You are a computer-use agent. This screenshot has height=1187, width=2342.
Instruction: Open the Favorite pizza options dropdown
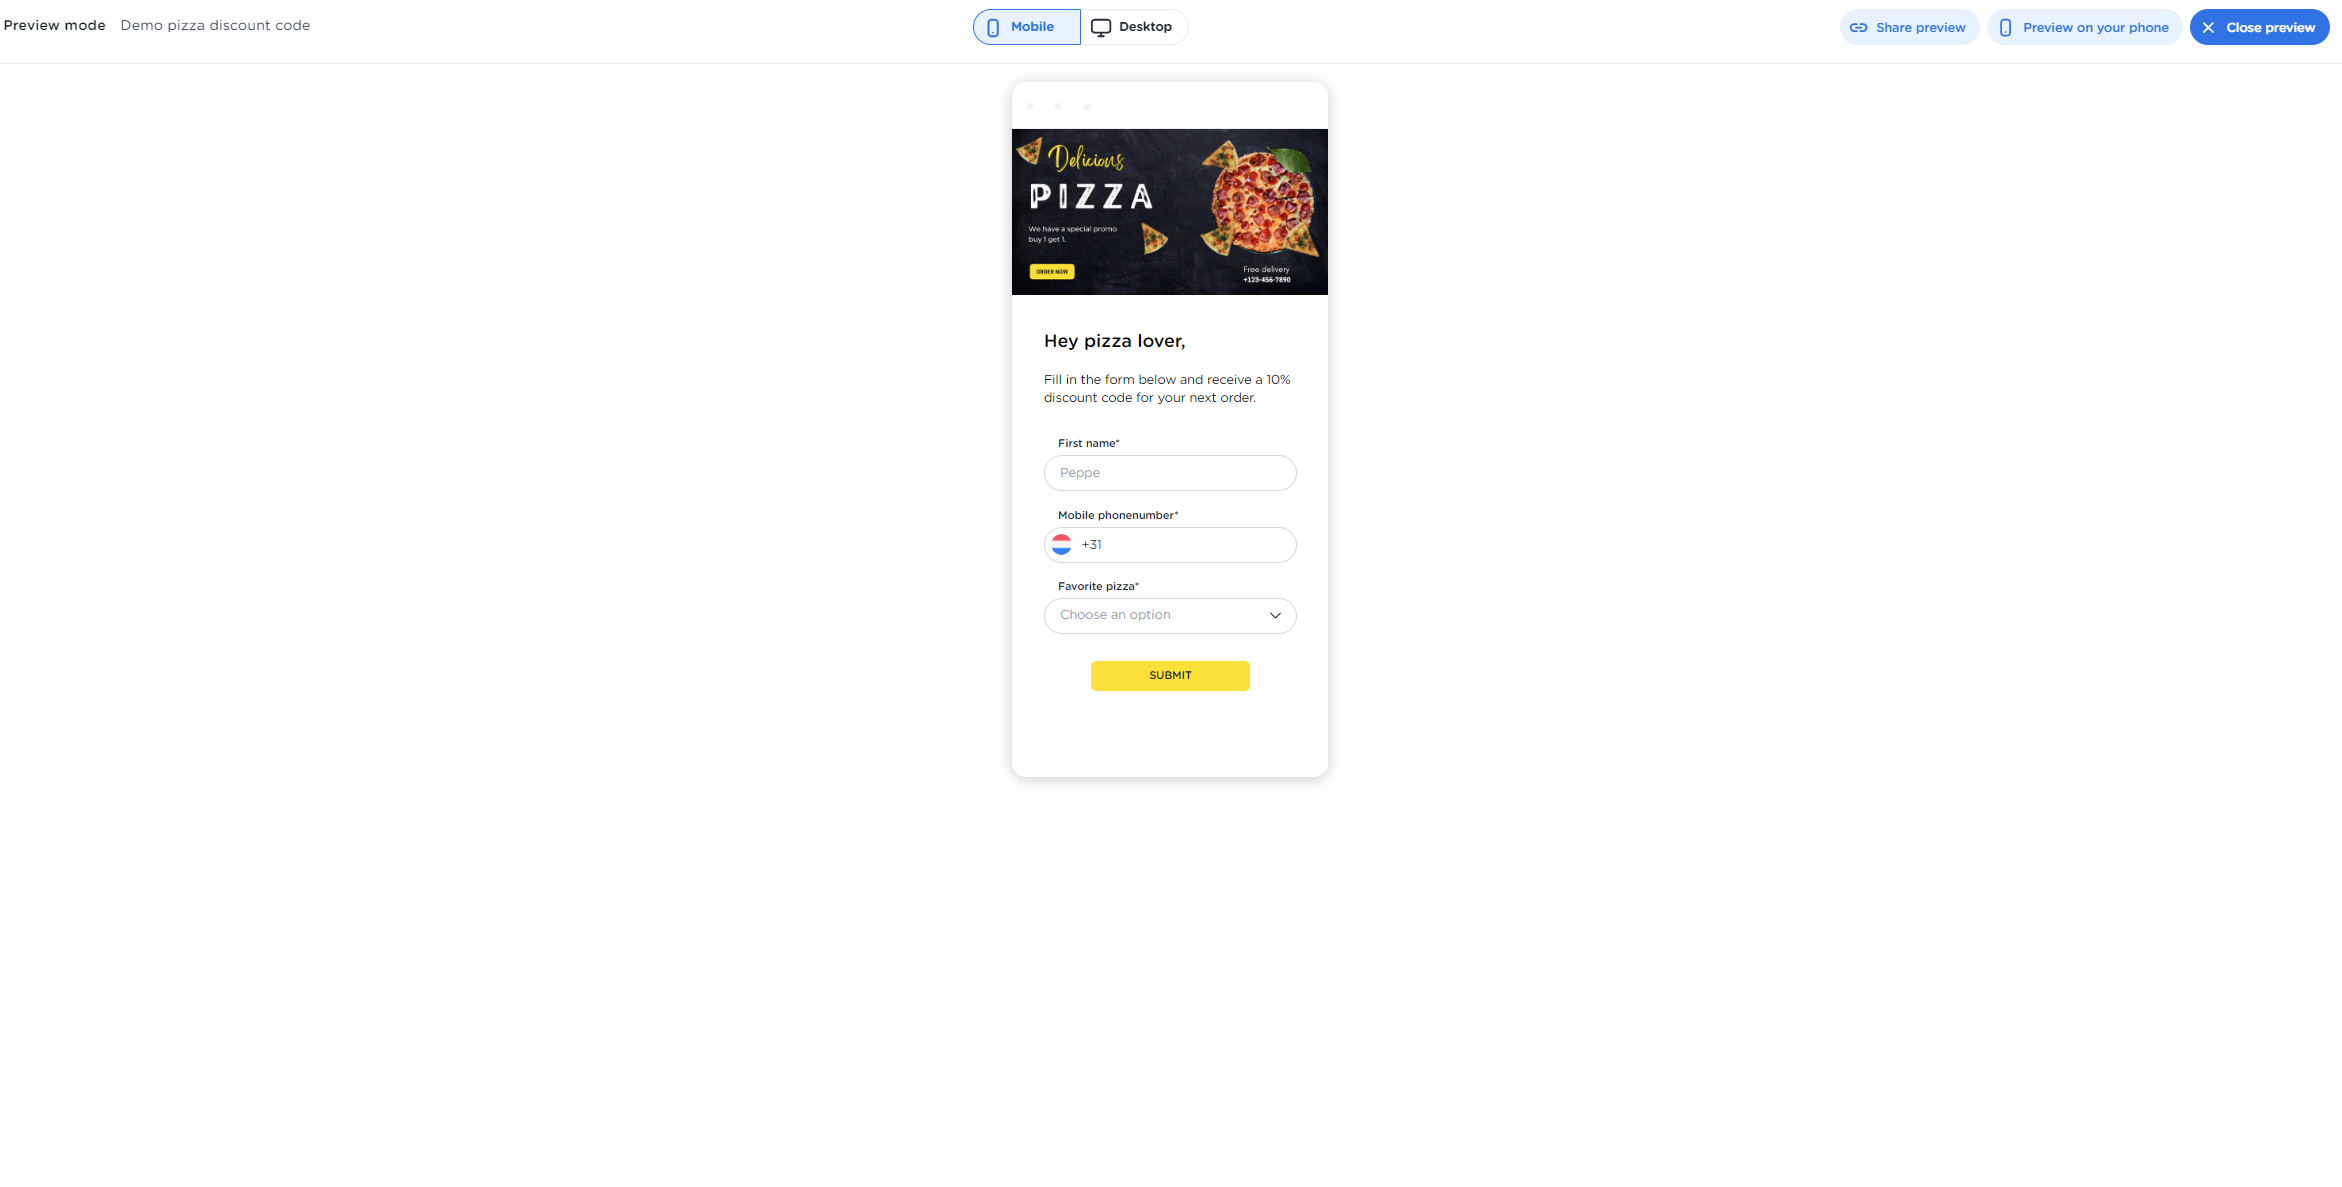coord(1170,615)
